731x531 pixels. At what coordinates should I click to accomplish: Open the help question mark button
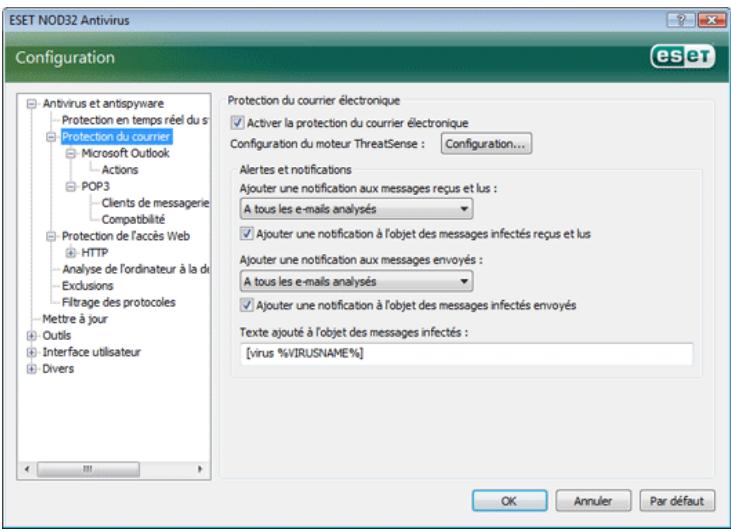click(x=681, y=20)
